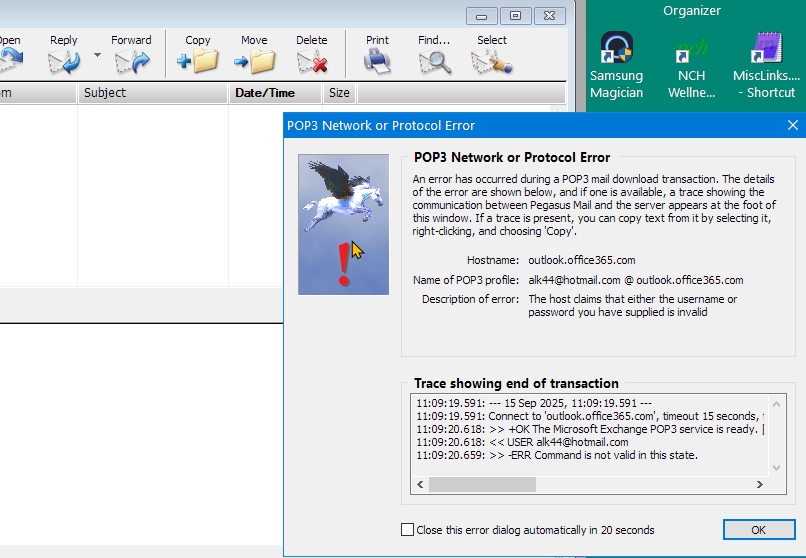Sort by the Date/Time column header
The width and height of the screenshot is (806, 558).
276,93
